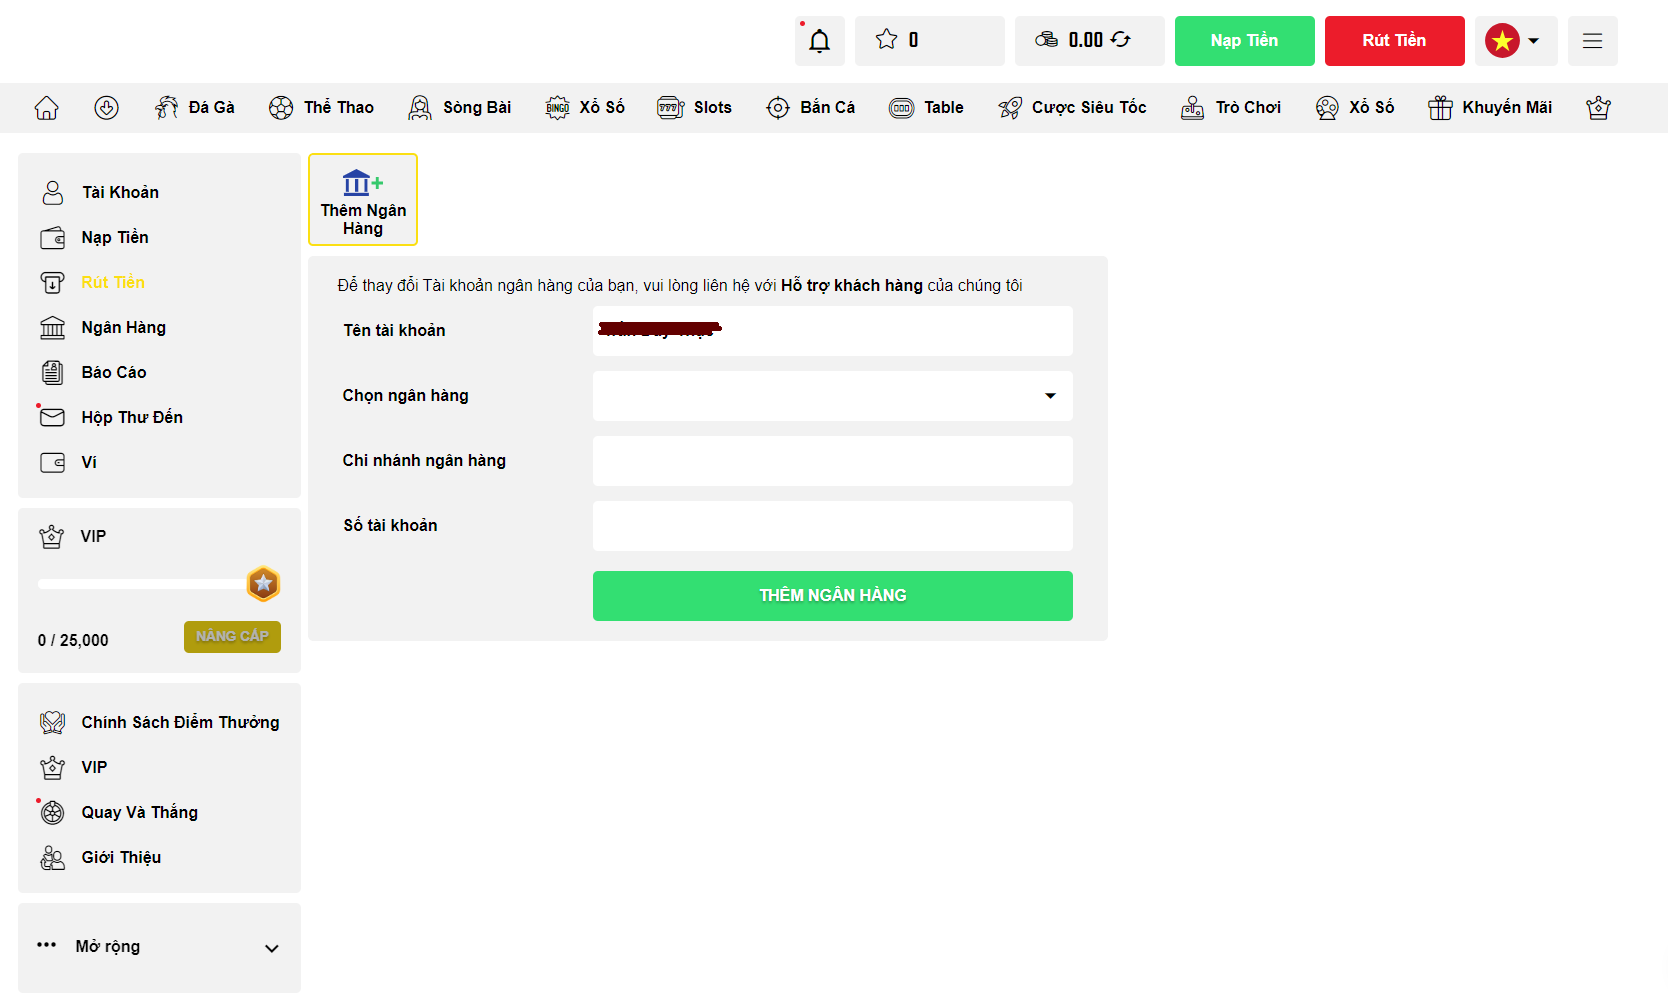1668x1006 pixels.
Task: Open the Vietnam flag language dropdown
Action: point(1515,41)
